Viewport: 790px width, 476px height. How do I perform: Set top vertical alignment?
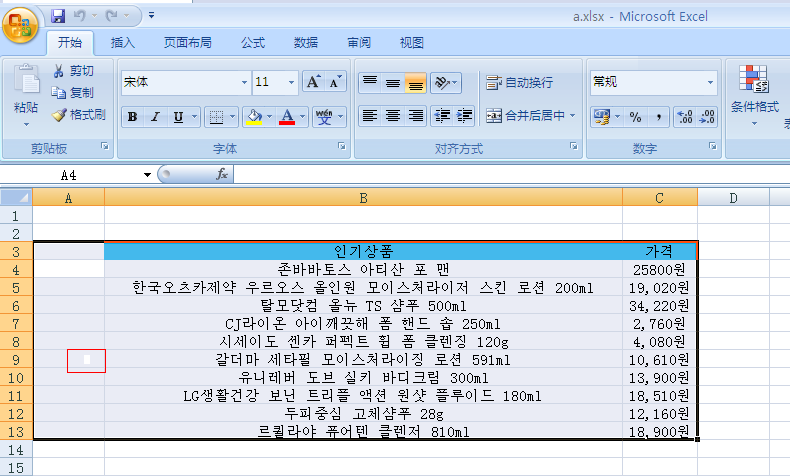(x=370, y=82)
